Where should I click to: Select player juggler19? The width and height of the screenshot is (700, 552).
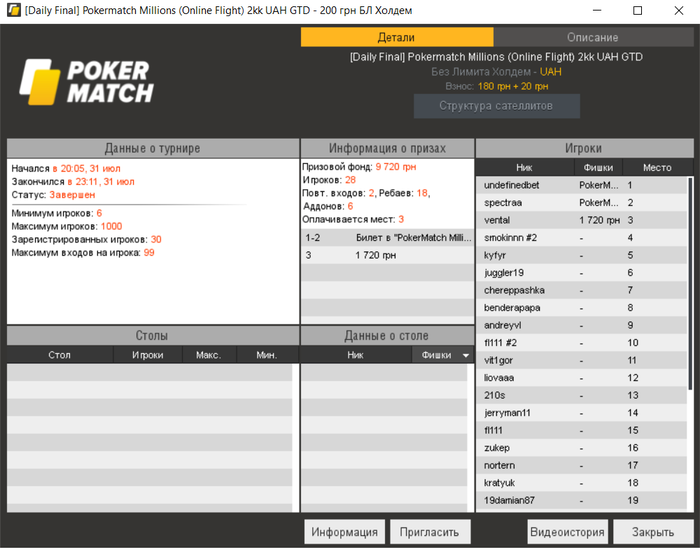point(581,272)
